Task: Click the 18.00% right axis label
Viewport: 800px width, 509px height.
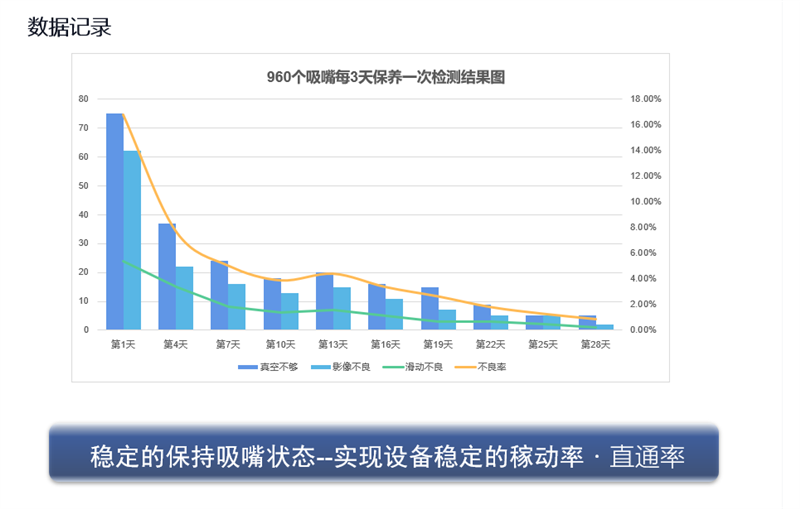Action: [646, 99]
